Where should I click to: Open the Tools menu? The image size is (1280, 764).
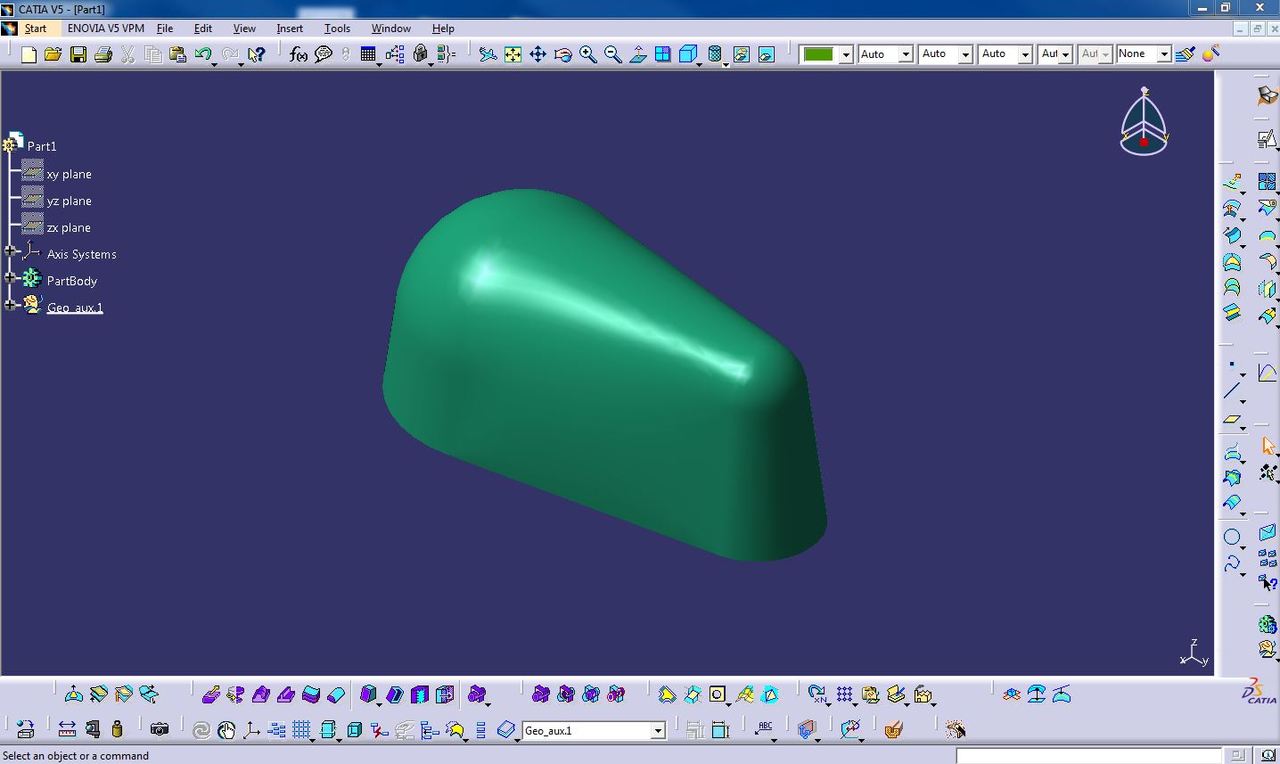[x=337, y=28]
